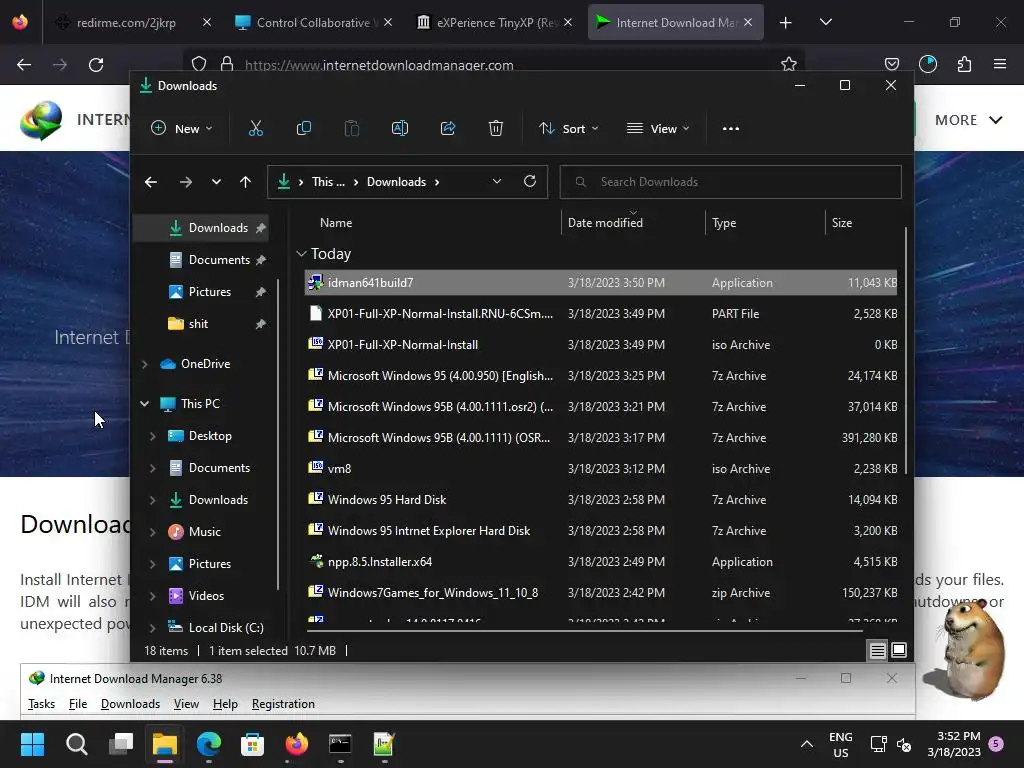Screen dimensions: 1024x768
Task: Open the terminal window from taskbar
Action: (x=340, y=744)
